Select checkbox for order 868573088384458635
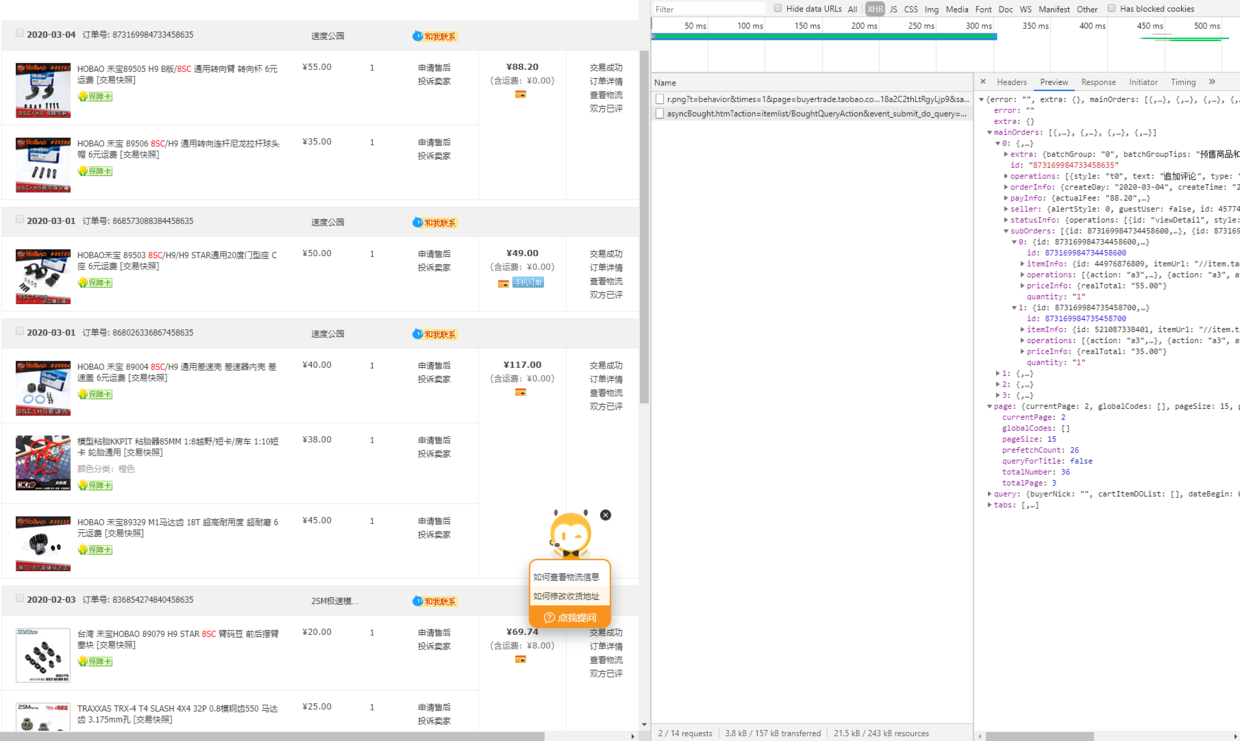1240x741 pixels. 19,220
